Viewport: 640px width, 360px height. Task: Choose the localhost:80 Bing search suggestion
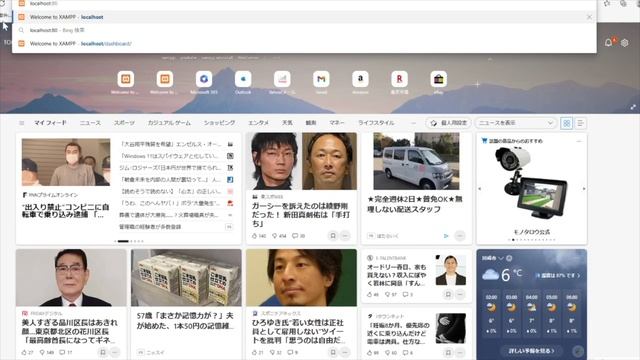304,30
